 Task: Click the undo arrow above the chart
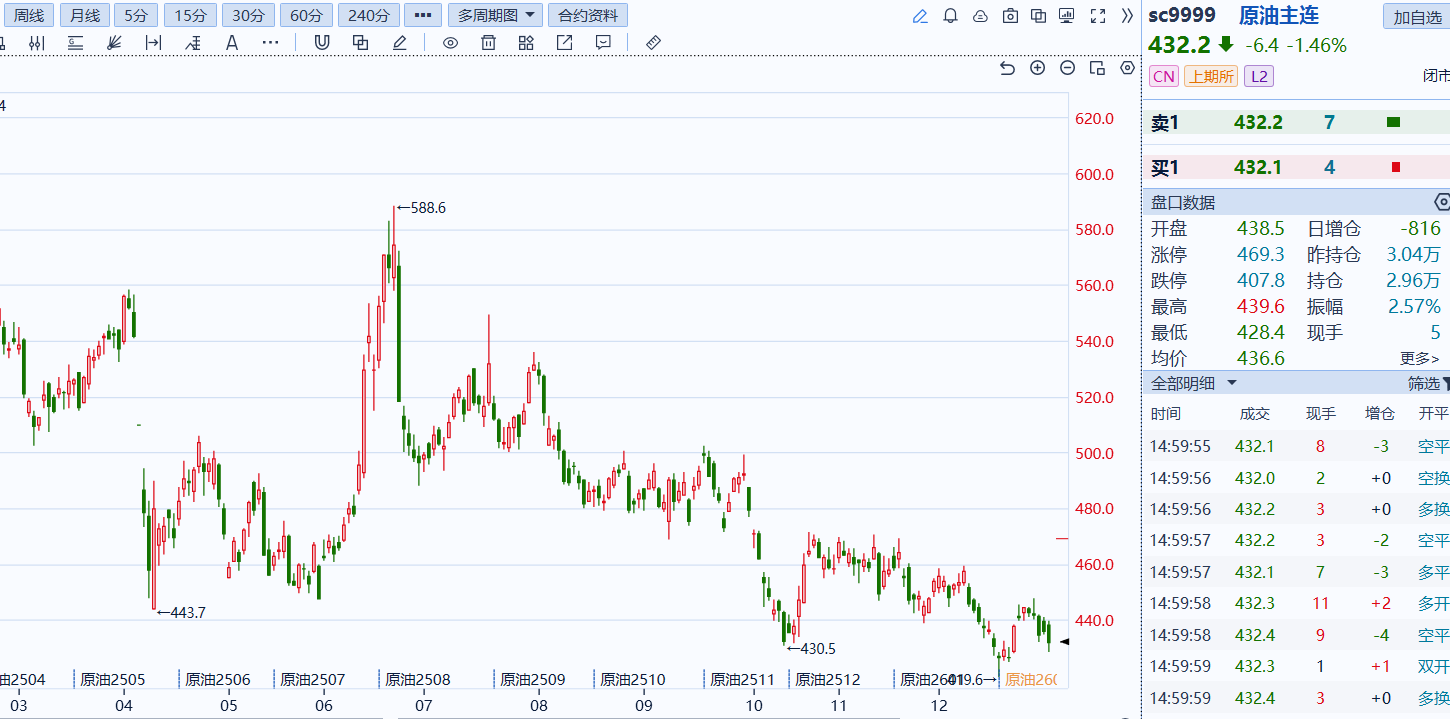(x=1007, y=68)
